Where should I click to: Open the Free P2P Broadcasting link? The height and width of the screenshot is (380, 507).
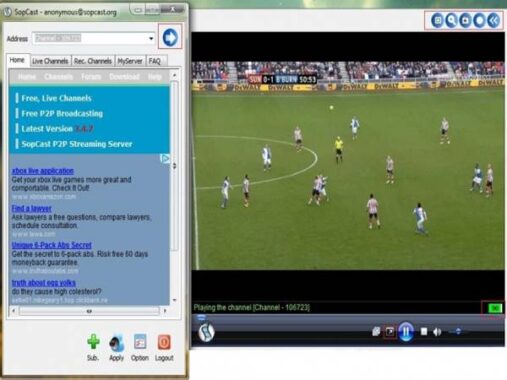click(x=62, y=114)
